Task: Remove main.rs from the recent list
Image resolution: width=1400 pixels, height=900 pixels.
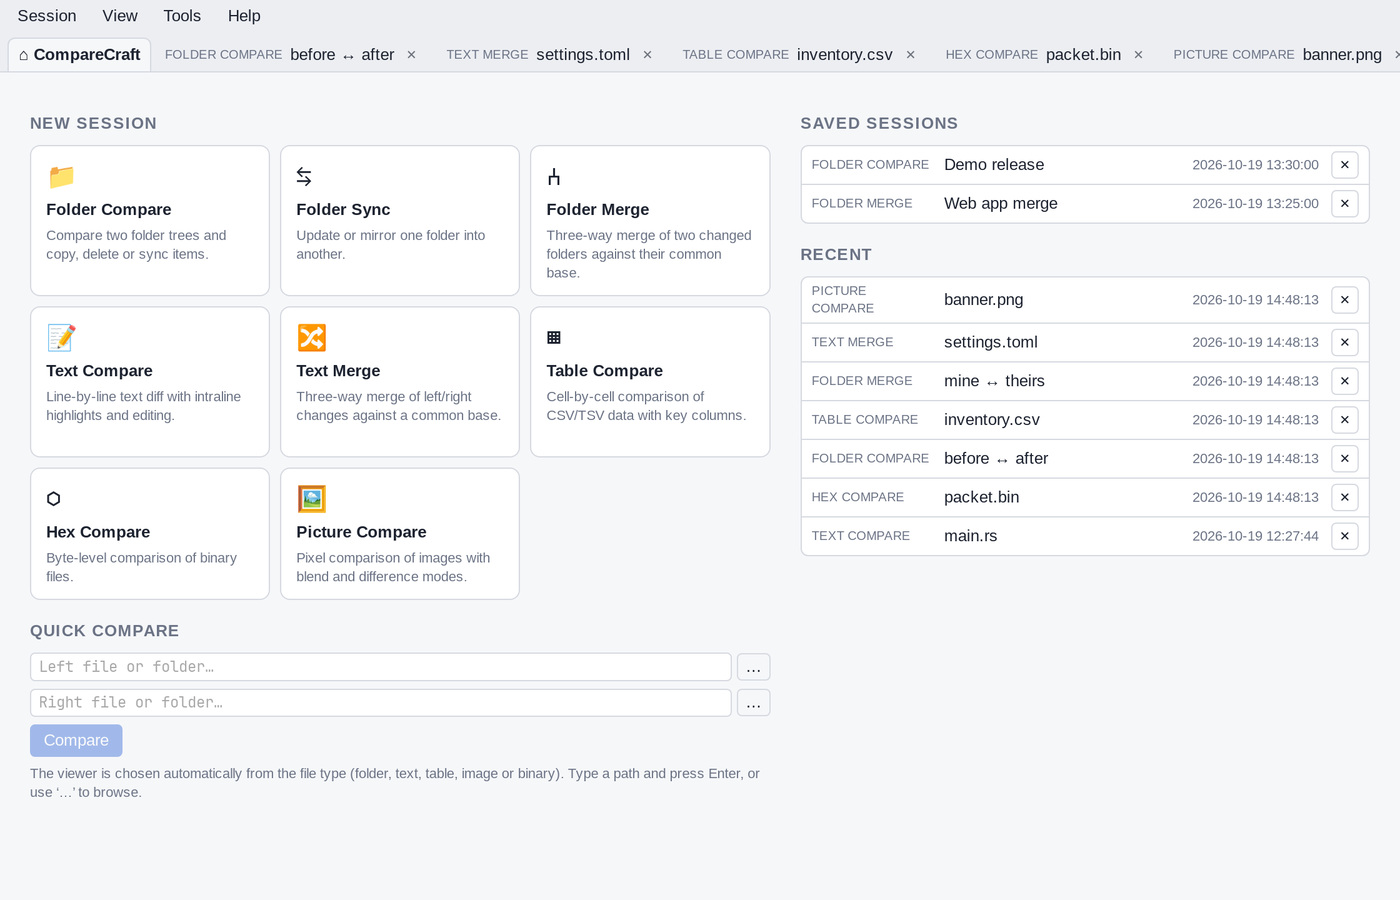Action: click(1345, 536)
